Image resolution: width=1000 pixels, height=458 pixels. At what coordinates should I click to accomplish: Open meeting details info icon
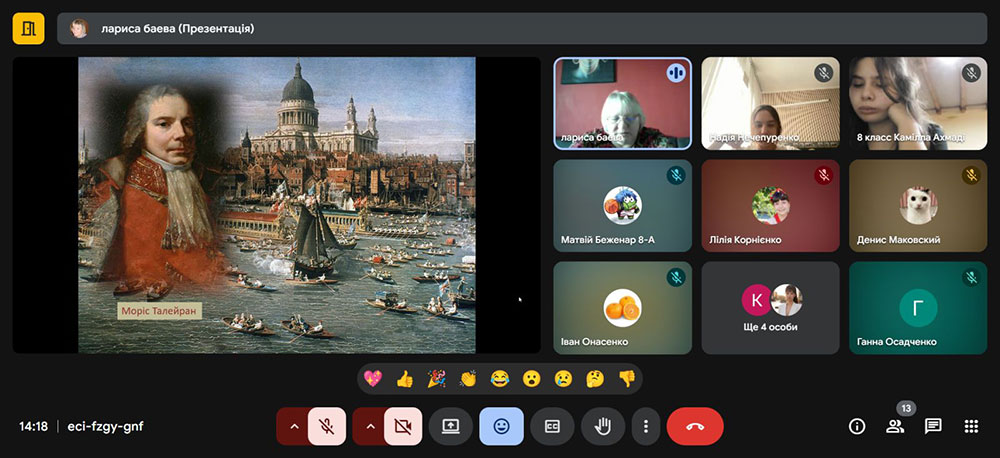856,426
